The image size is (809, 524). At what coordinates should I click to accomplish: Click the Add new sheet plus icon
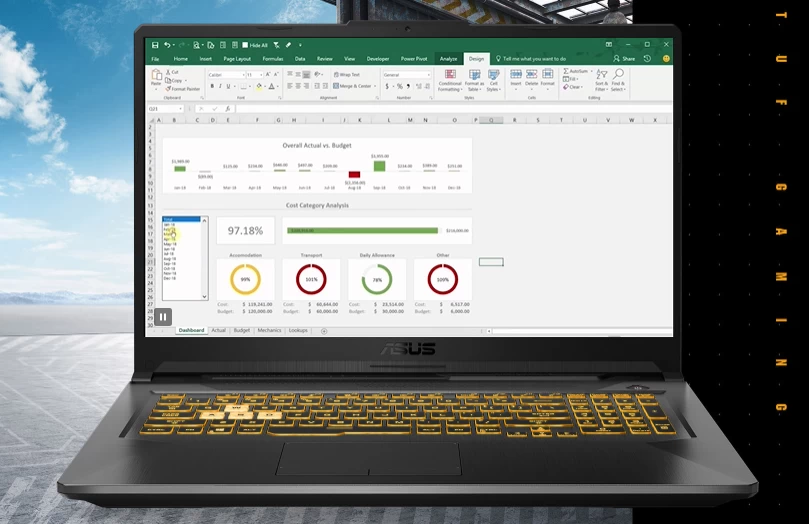click(x=324, y=330)
